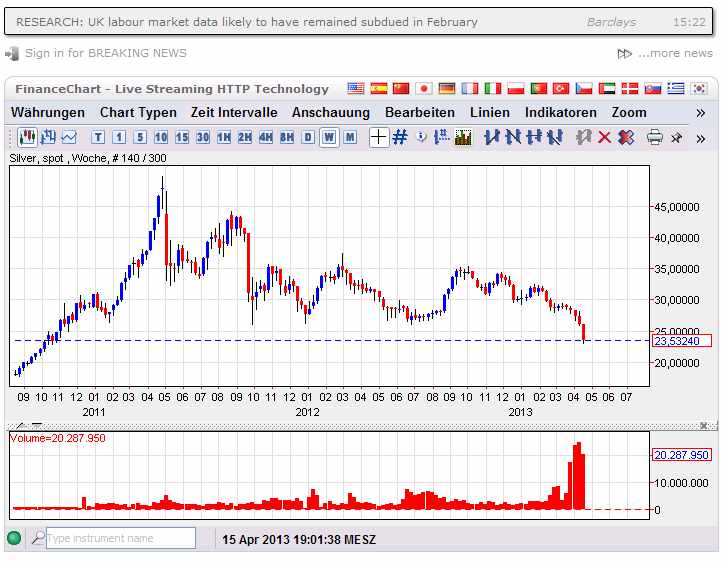Switch language with the Turkish flag
This screenshot has width=726, height=565.
tap(561, 88)
